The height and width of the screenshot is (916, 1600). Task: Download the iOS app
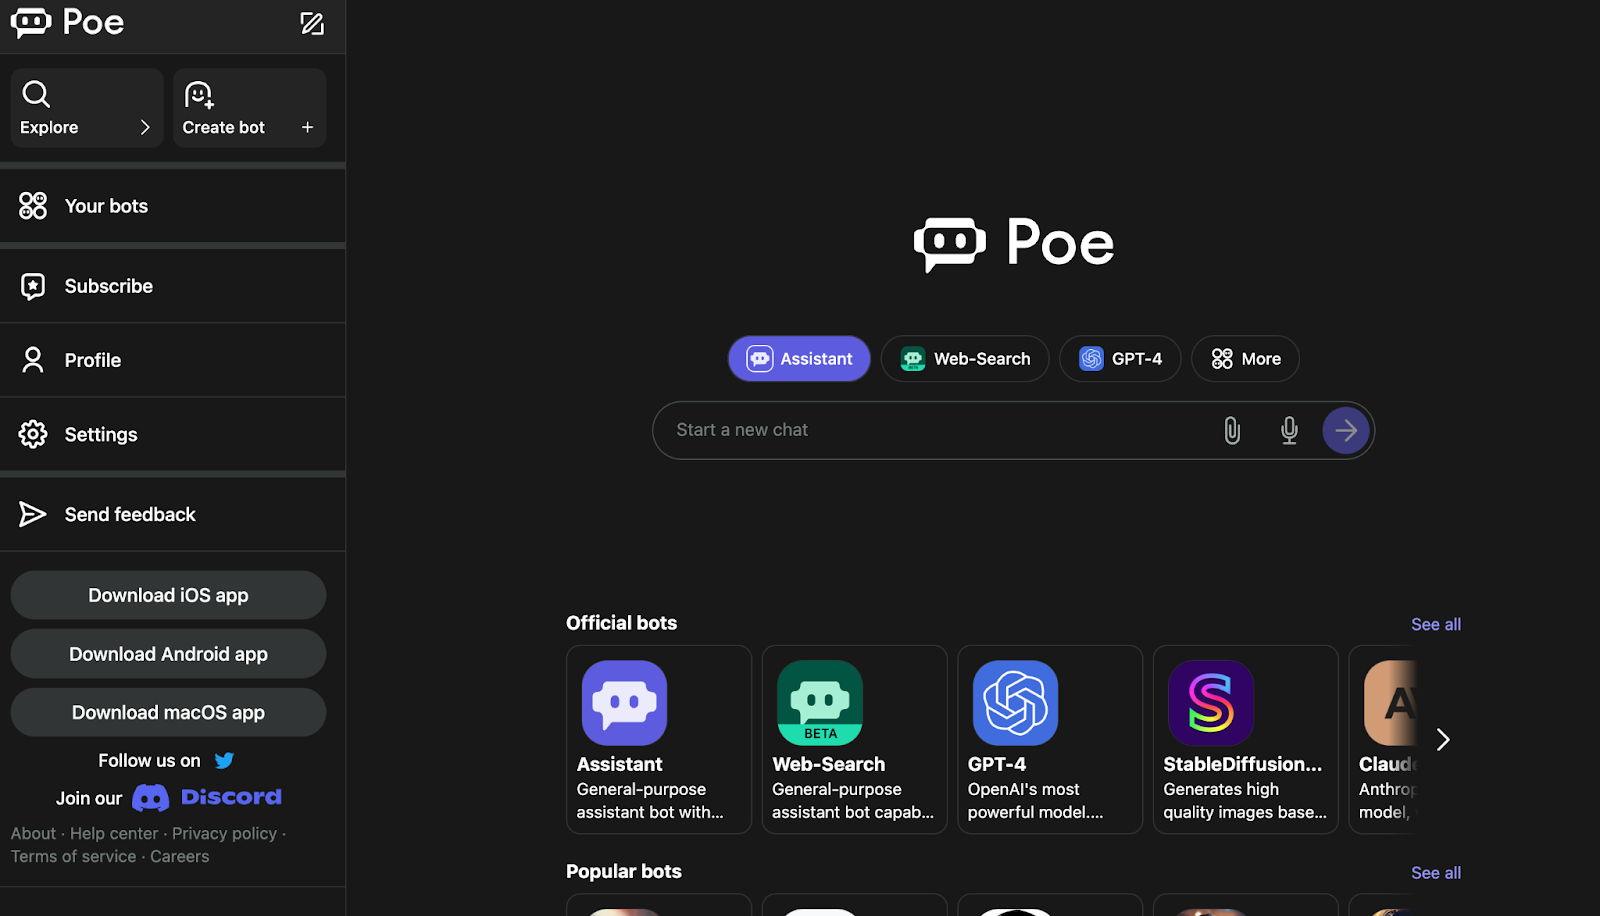168,595
